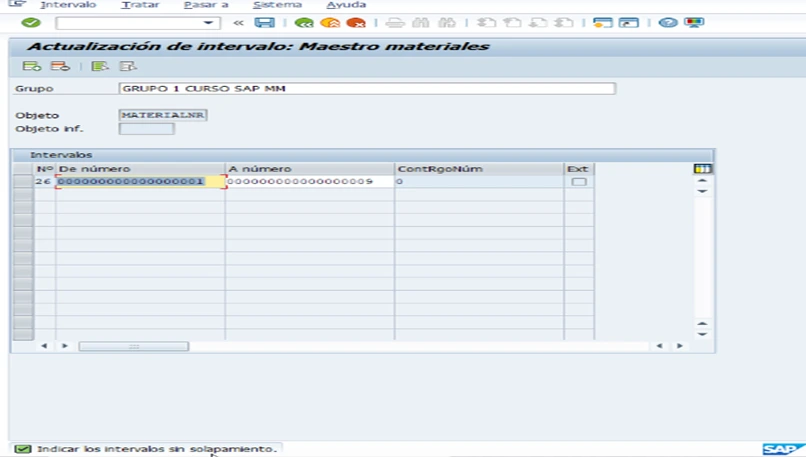Open the Ayuda menu
Viewport: 806px width, 457px height.
tap(346, 5)
